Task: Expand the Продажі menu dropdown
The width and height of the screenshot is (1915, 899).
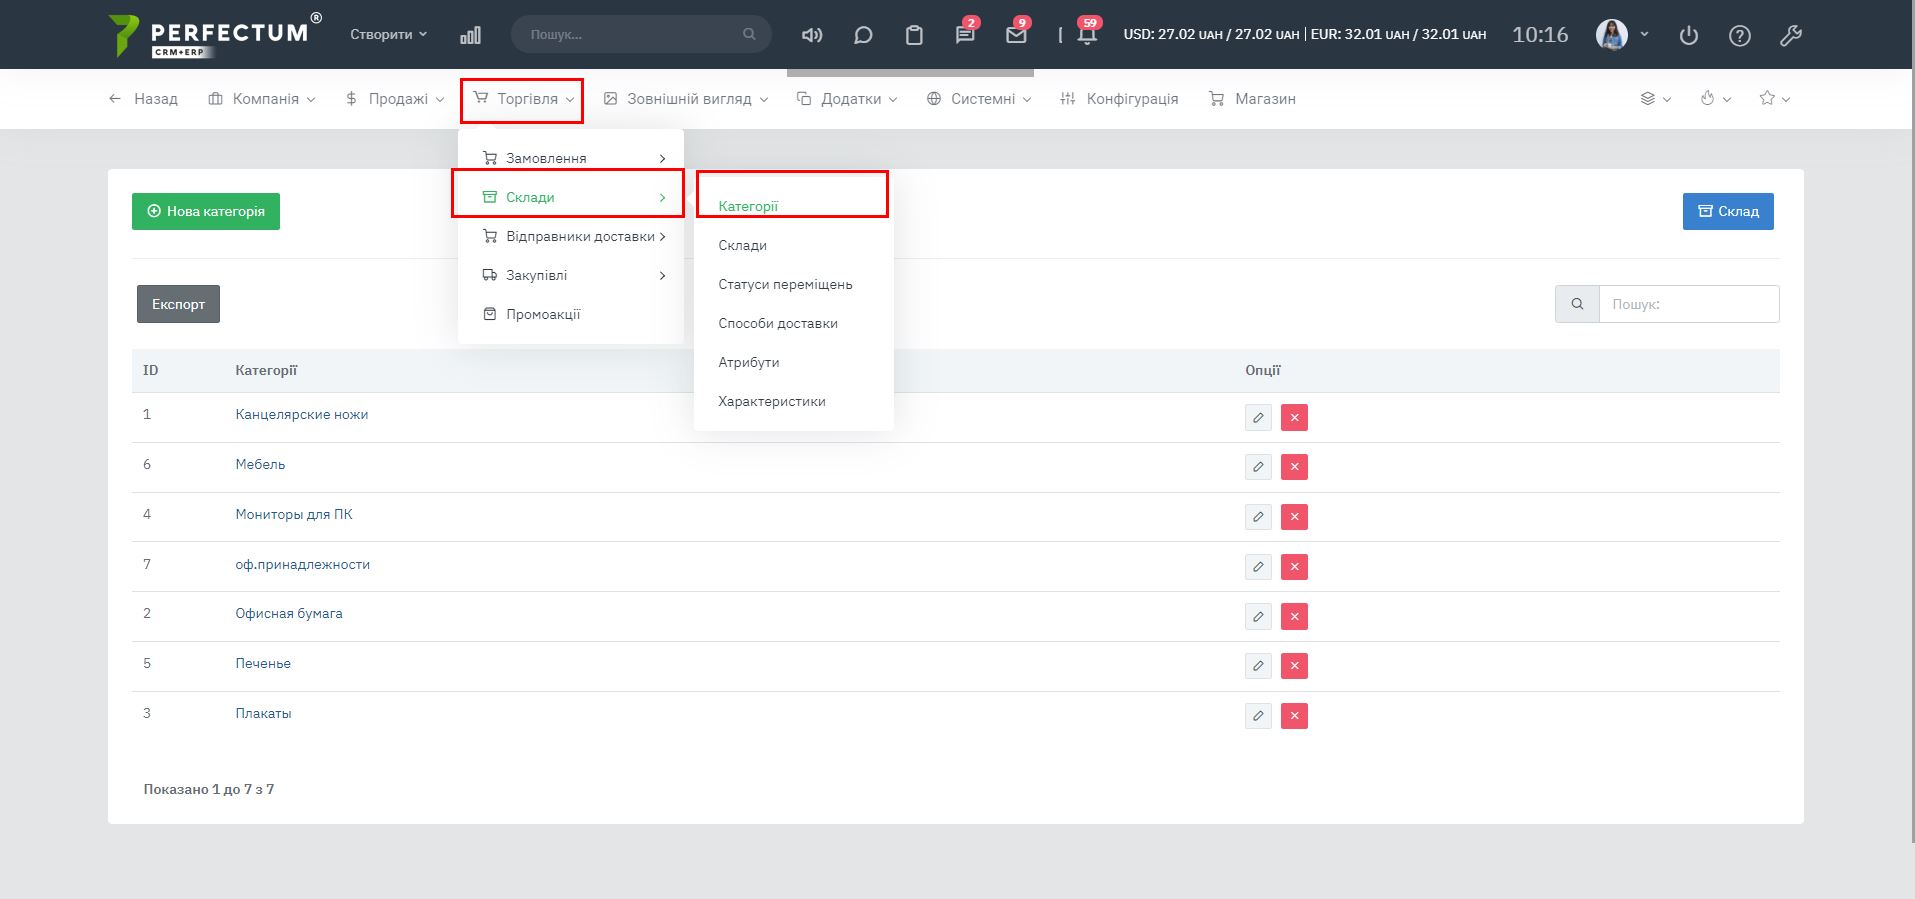Action: pos(395,99)
